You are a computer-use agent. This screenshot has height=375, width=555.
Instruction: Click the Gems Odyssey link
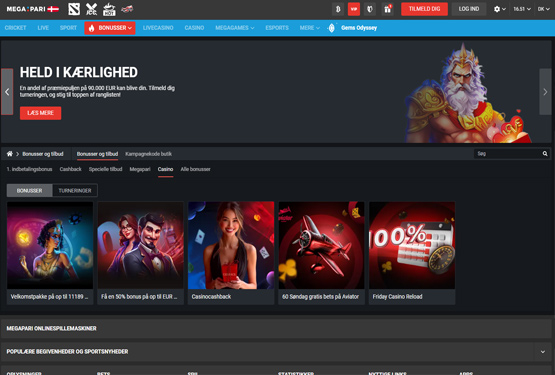pyautogui.click(x=359, y=28)
